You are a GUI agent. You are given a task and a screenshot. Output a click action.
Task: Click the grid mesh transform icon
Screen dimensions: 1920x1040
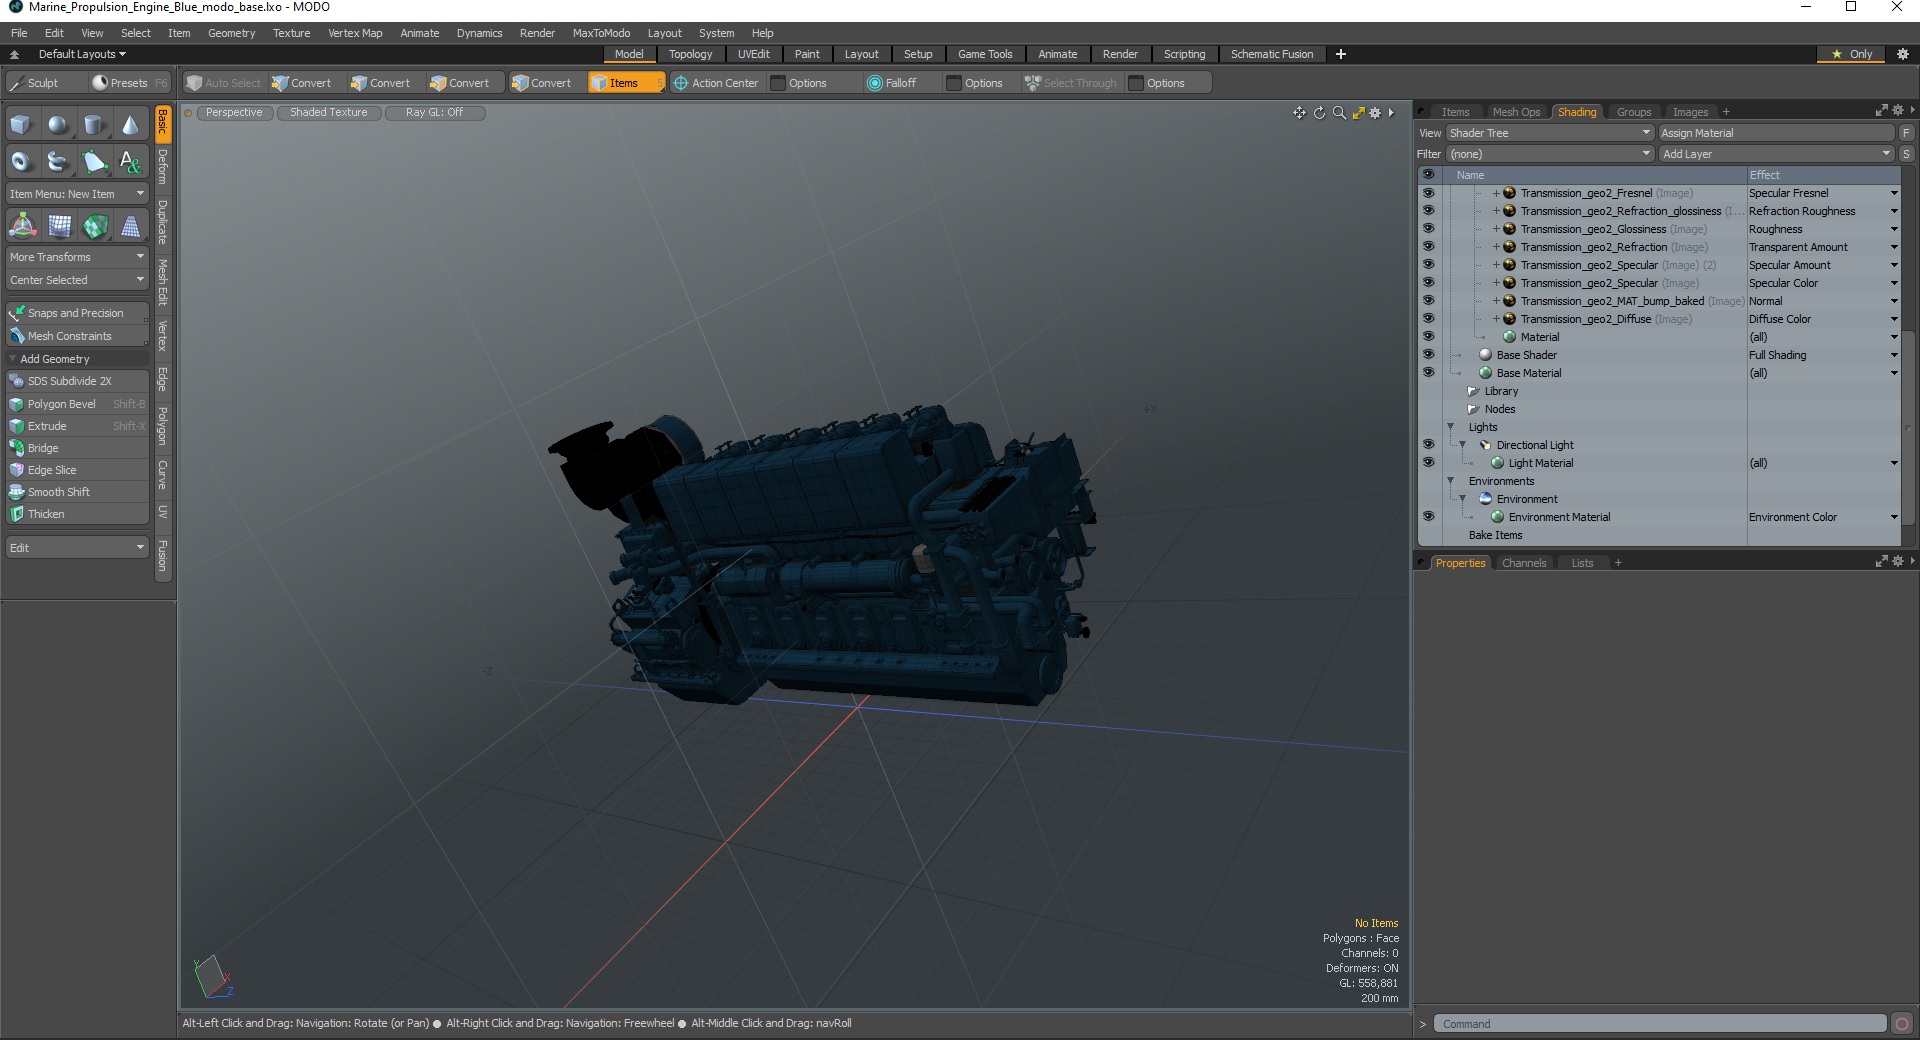pos(59,226)
